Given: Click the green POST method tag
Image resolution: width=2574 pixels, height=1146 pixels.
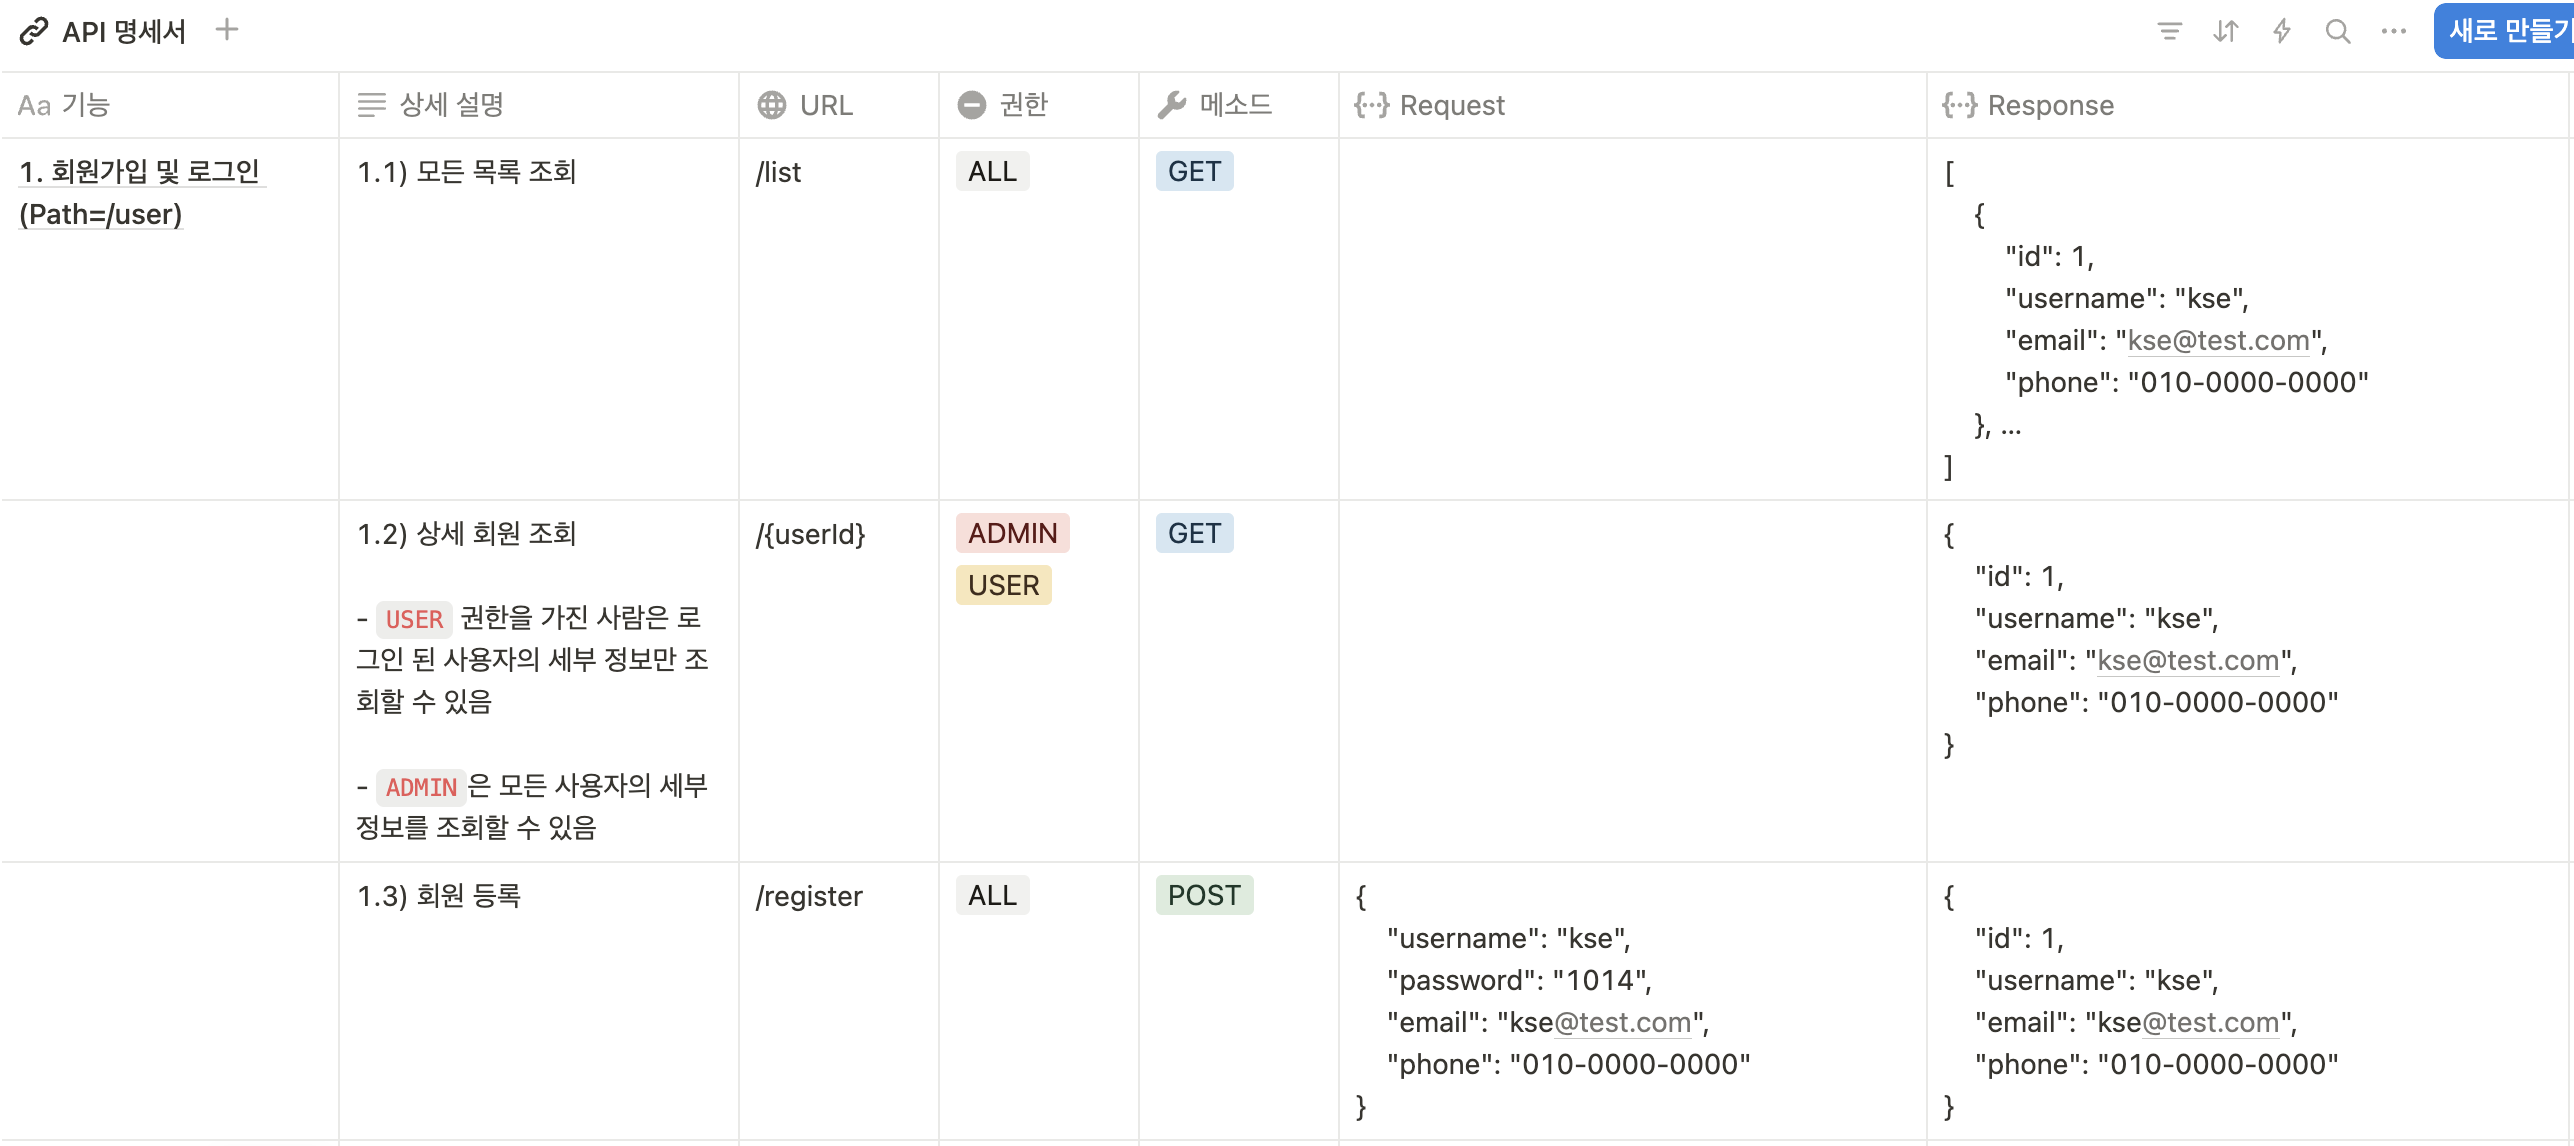Looking at the screenshot, I should click(1204, 895).
